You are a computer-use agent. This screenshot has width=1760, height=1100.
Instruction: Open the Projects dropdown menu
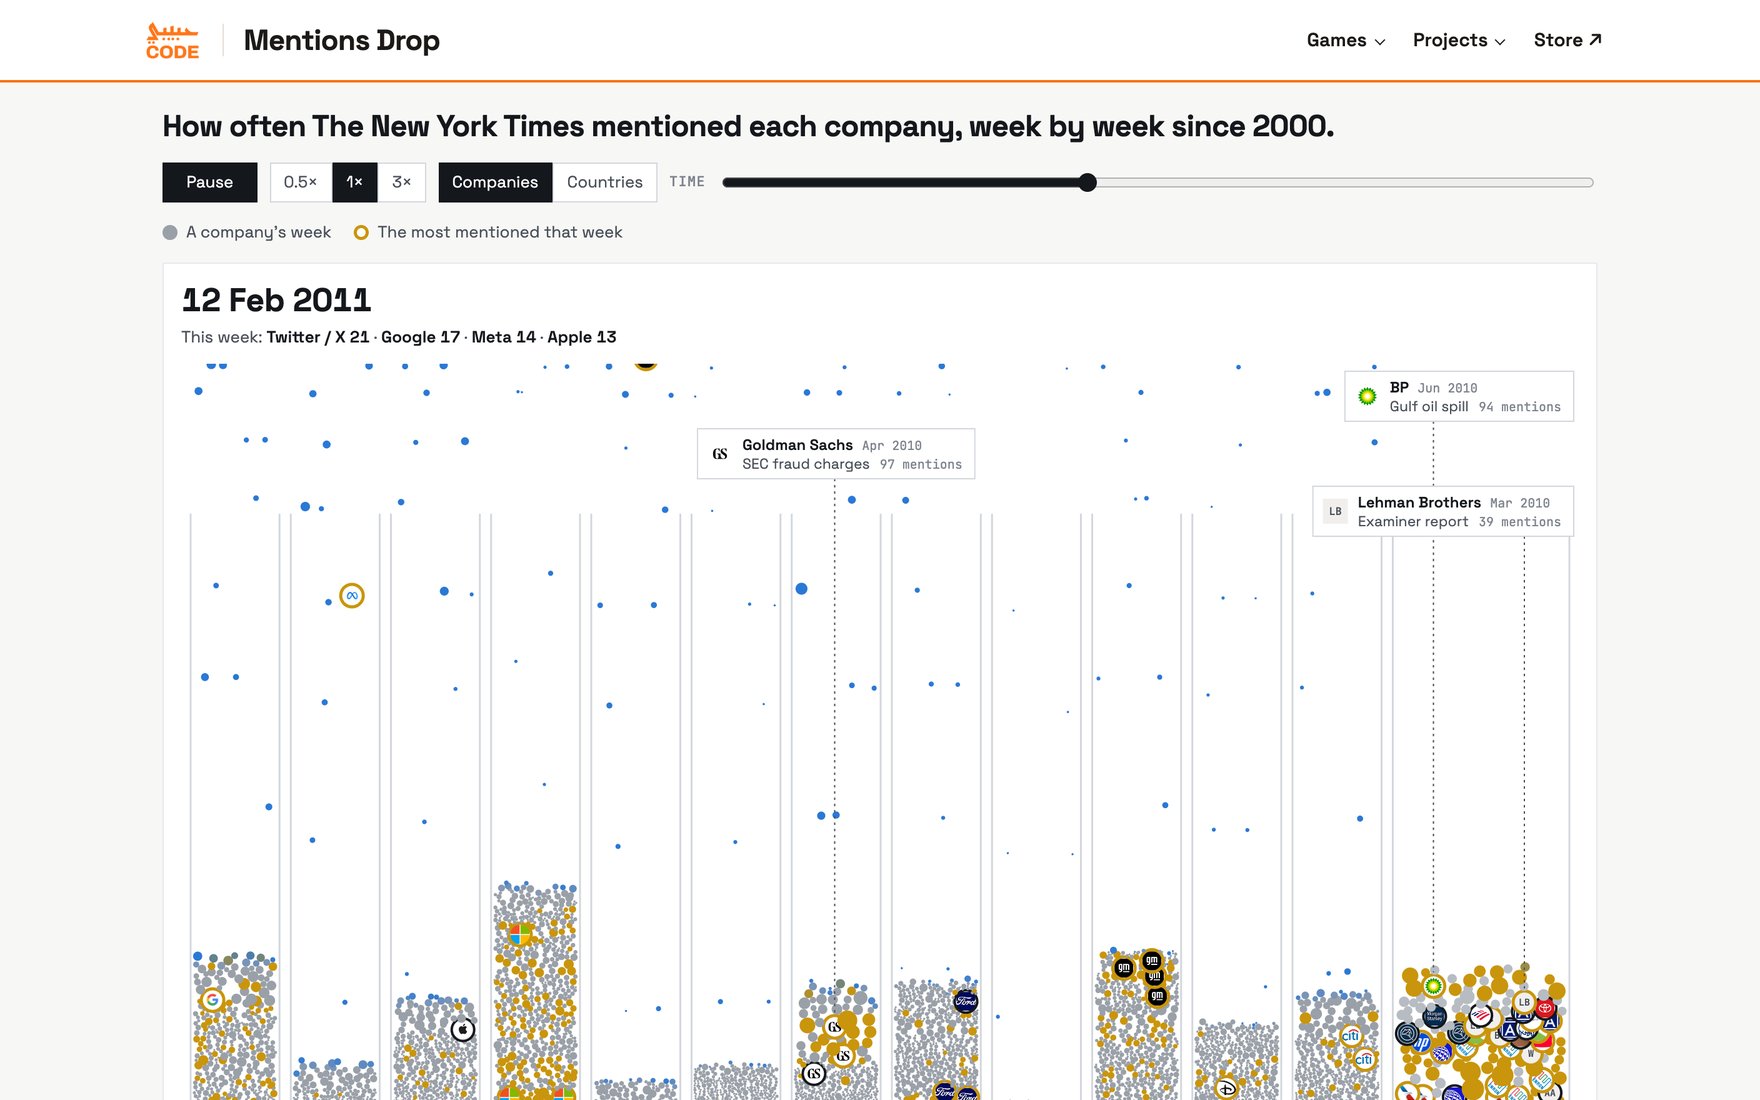pos(1459,40)
